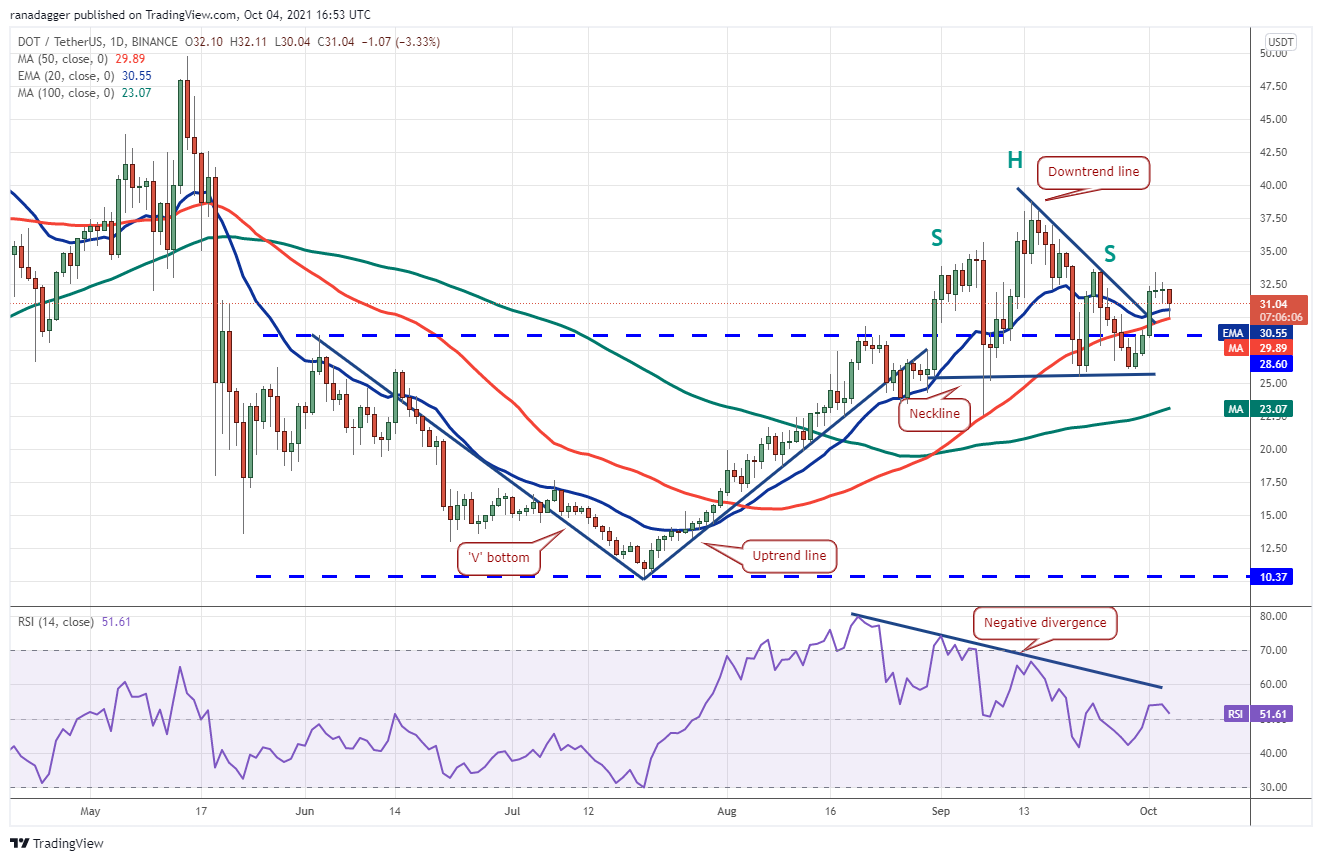Click the 15.00 price scale label
The width and height of the screenshot is (1322, 861).
(x=1272, y=515)
